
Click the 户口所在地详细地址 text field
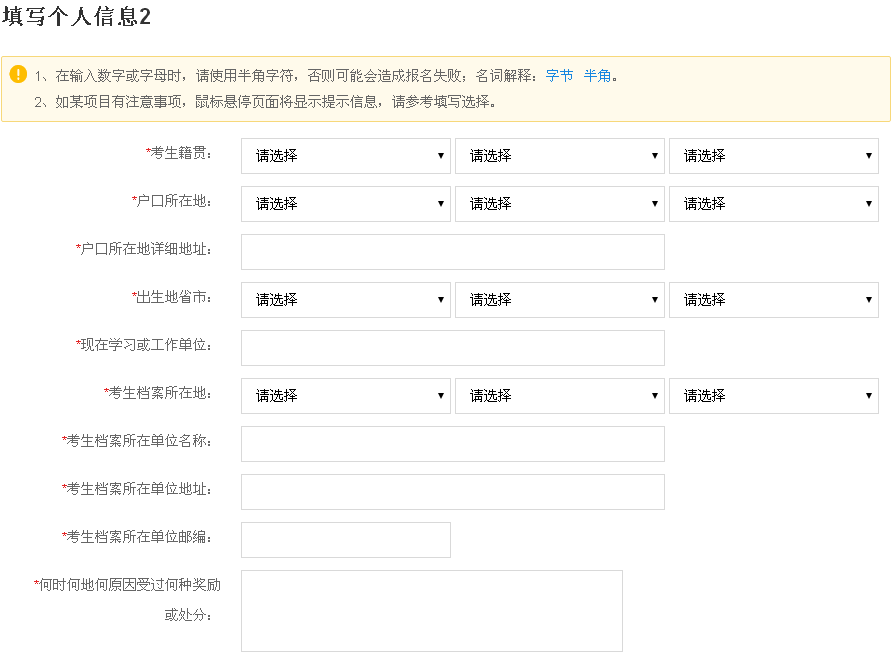click(x=452, y=252)
